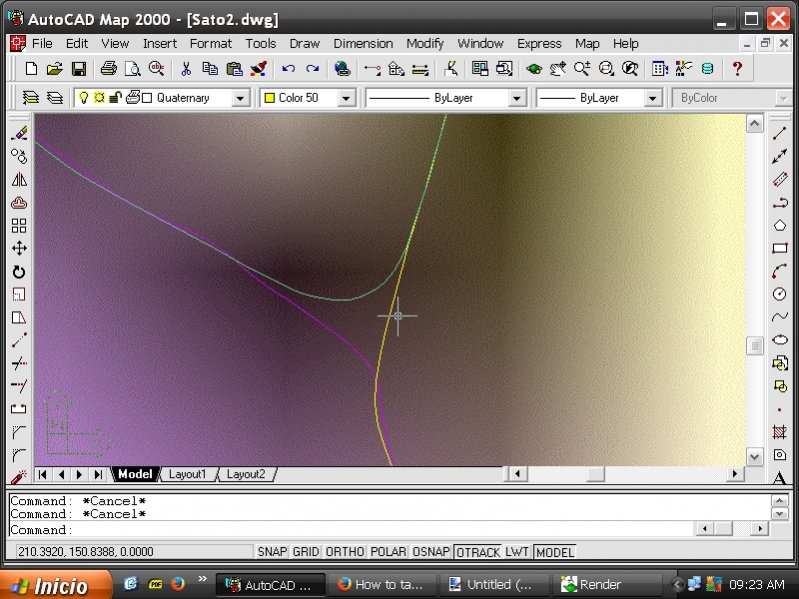Click the vertical scrollbar thumb of drawing area
The height and width of the screenshot is (599, 799).
click(755, 346)
